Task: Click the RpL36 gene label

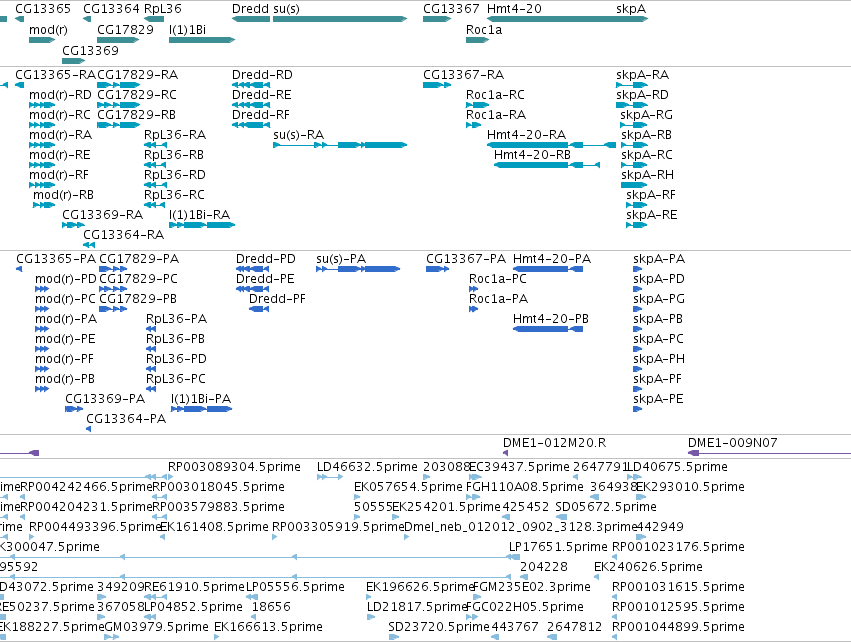Action: click(163, 9)
